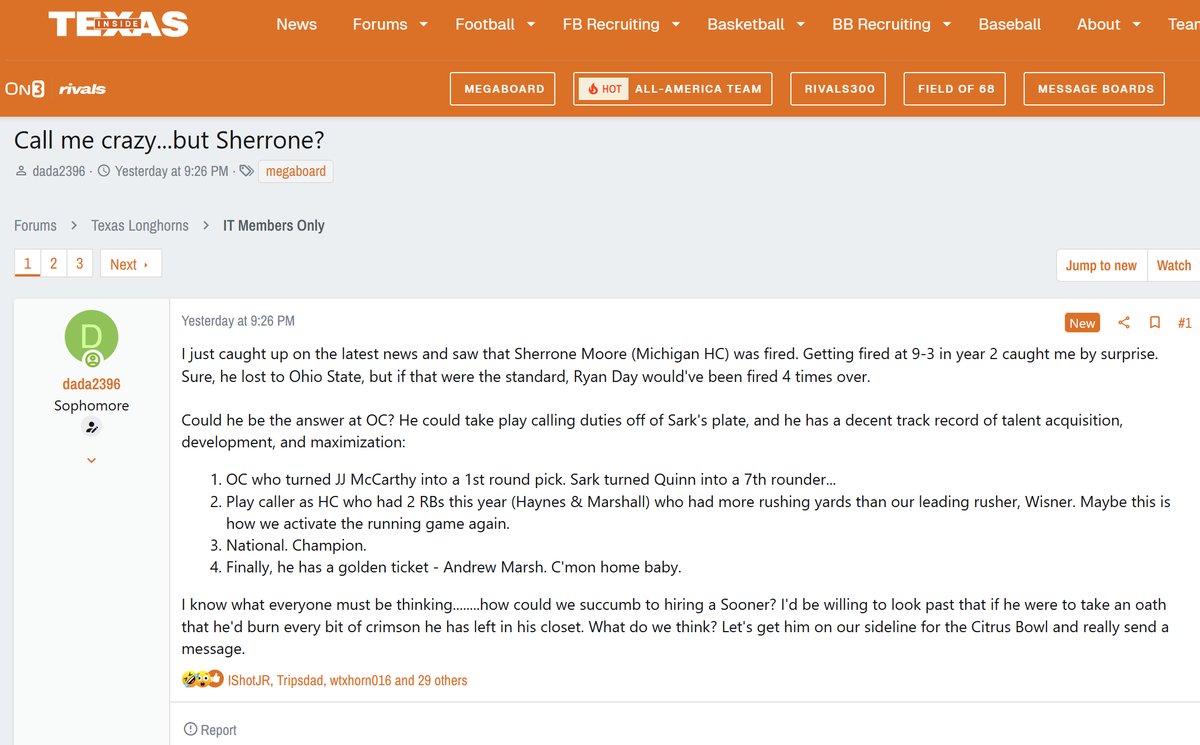Click the Next page button
The width and height of the screenshot is (1200, 745).
(130, 264)
